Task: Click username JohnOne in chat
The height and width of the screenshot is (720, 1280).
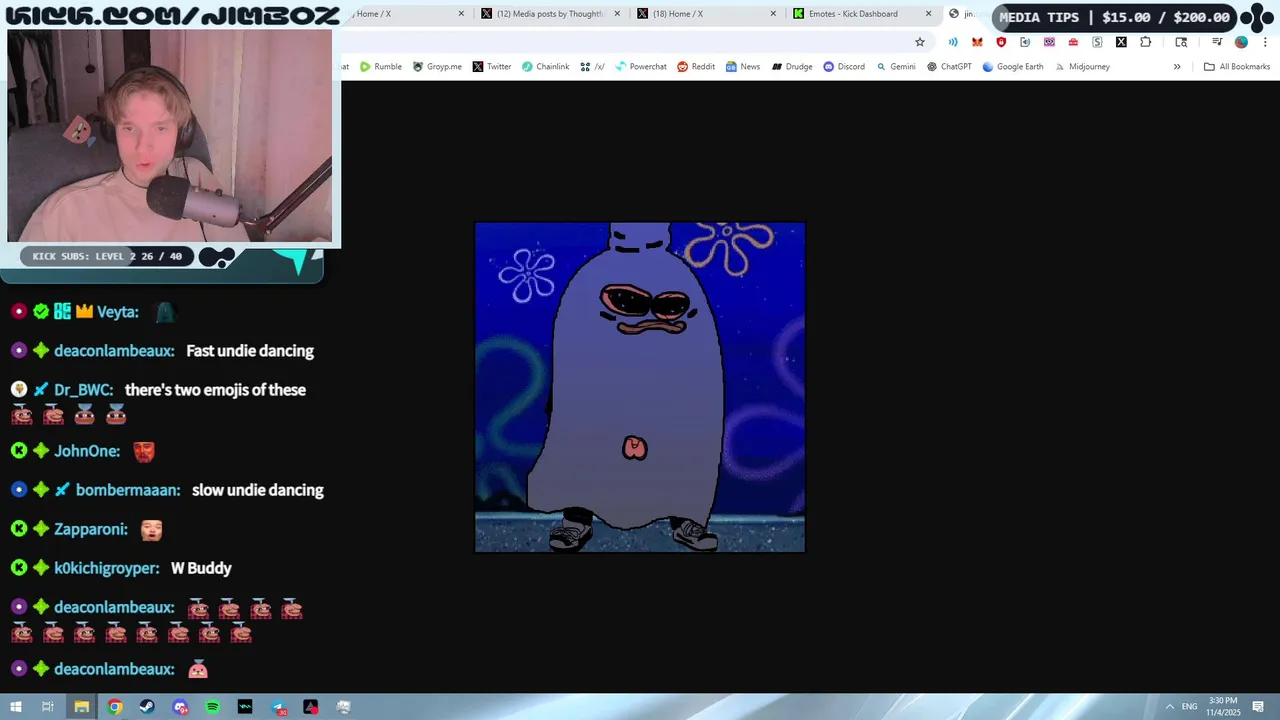Action: (87, 451)
